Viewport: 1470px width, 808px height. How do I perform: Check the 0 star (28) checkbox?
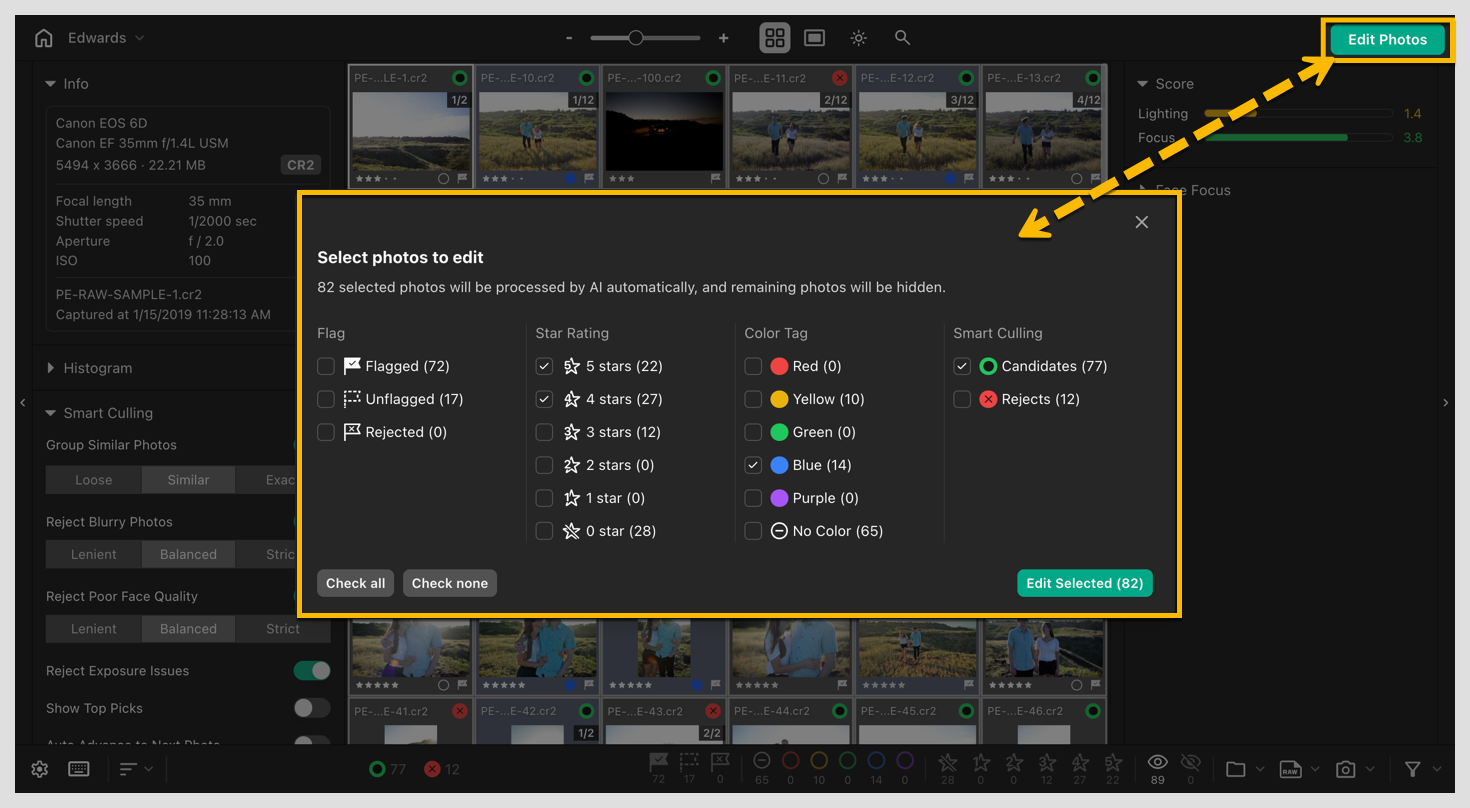544,531
